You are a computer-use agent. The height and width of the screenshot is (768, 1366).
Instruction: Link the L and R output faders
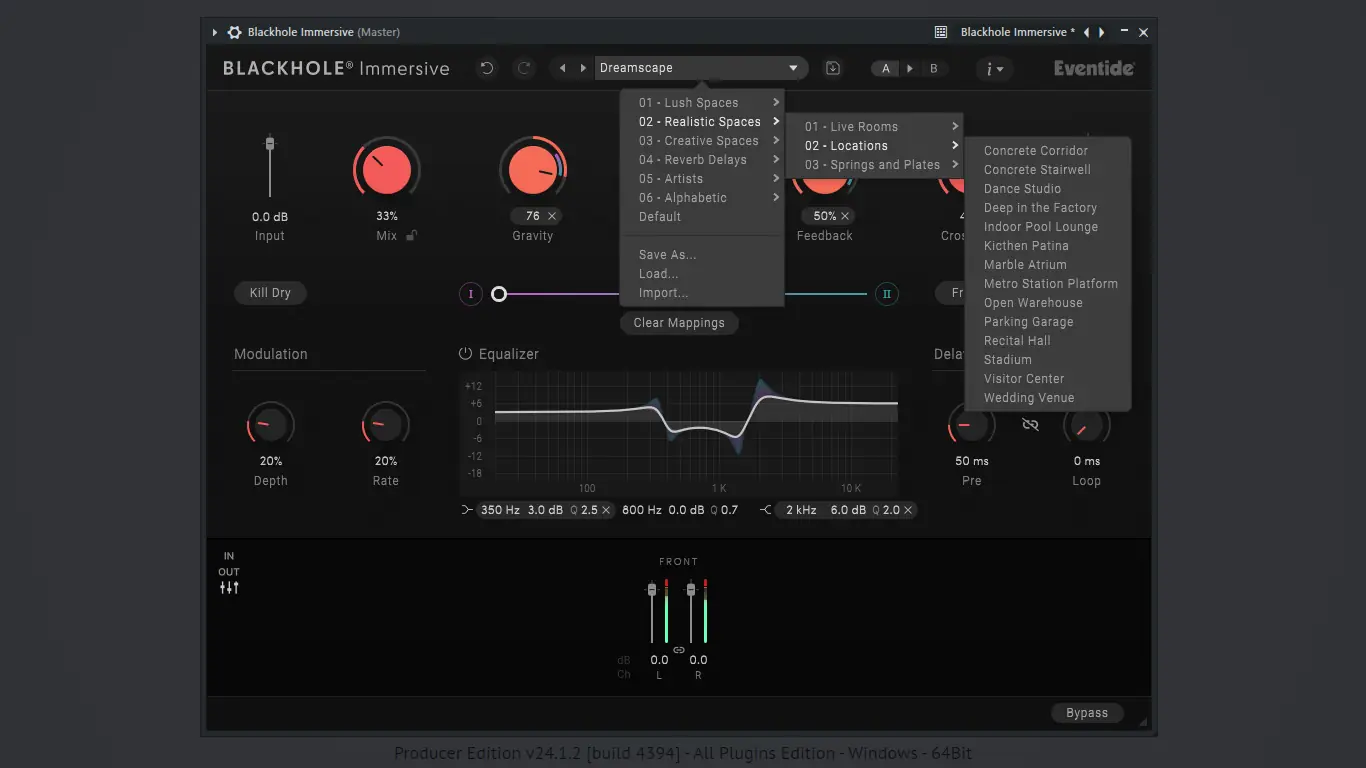click(678, 650)
